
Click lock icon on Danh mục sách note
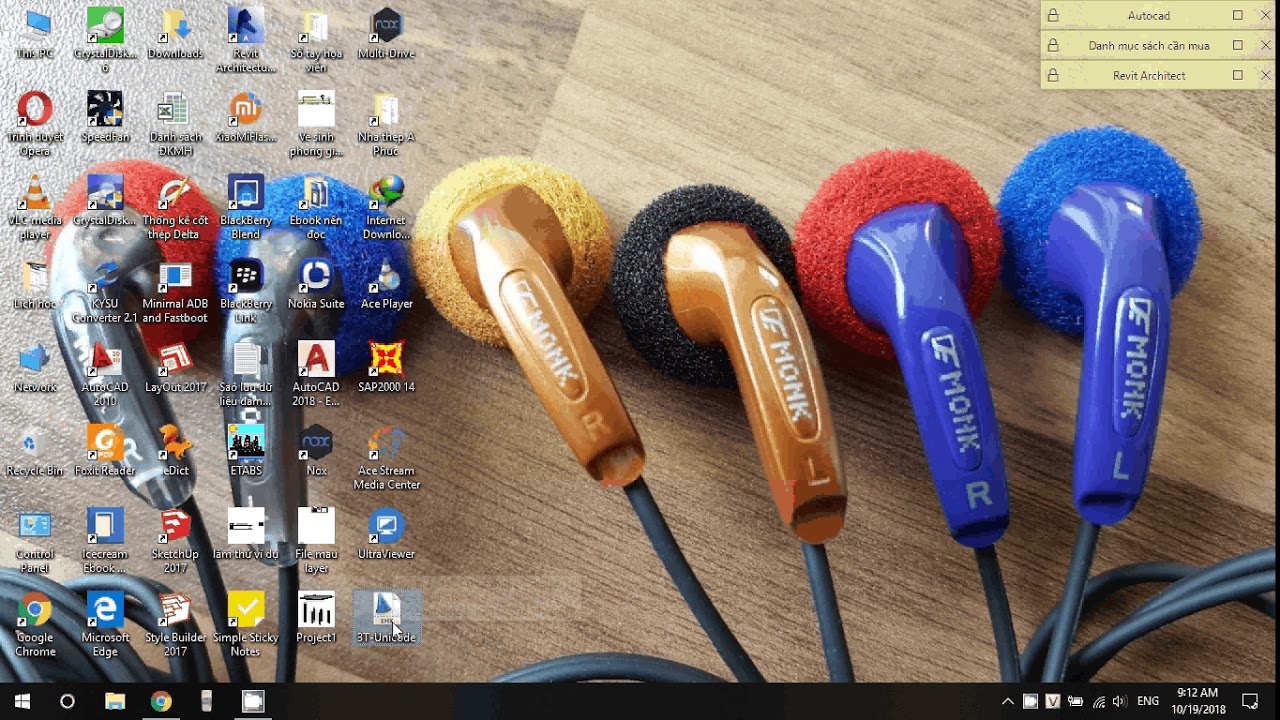tap(1053, 45)
